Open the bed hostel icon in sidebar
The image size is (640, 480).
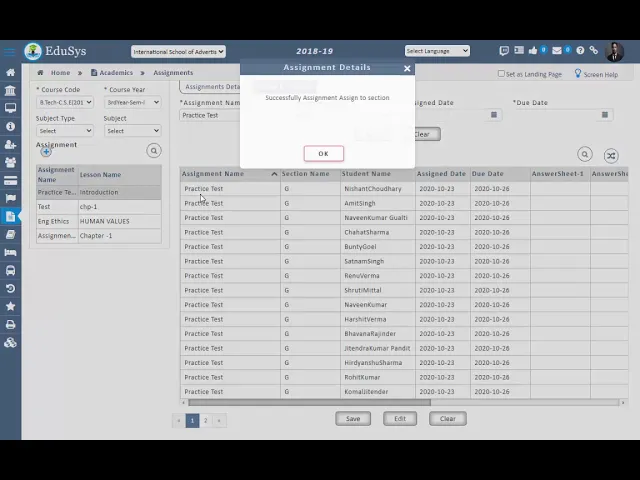coord(10,253)
